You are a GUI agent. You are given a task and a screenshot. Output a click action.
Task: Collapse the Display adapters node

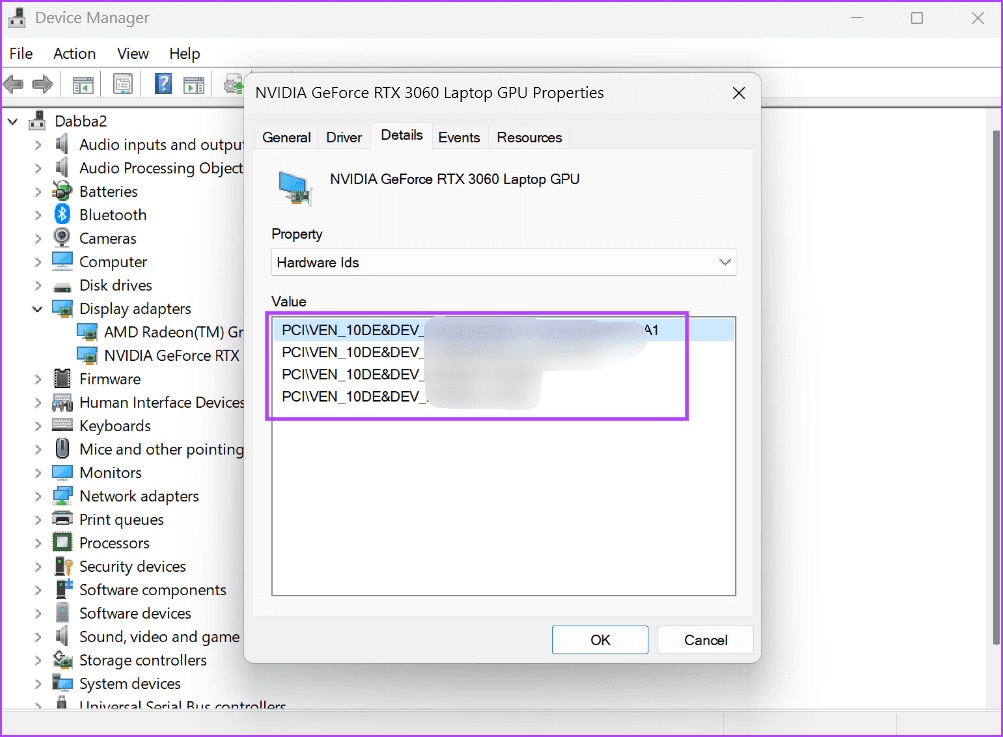(37, 308)
